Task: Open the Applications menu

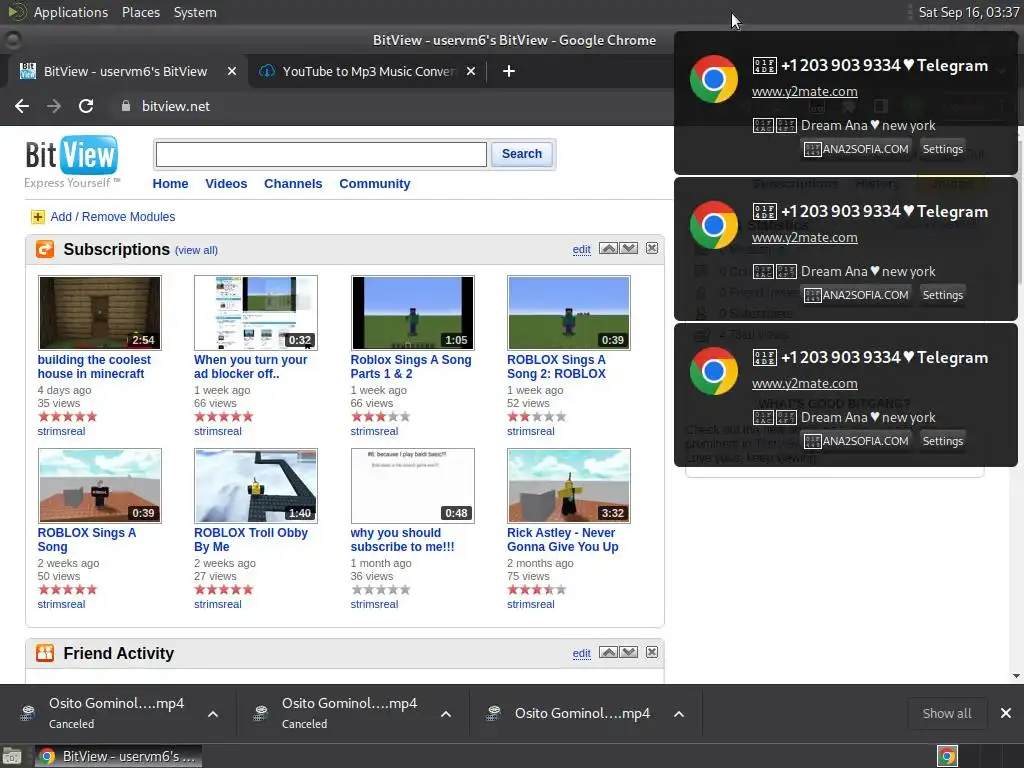Action: [71, 12]
